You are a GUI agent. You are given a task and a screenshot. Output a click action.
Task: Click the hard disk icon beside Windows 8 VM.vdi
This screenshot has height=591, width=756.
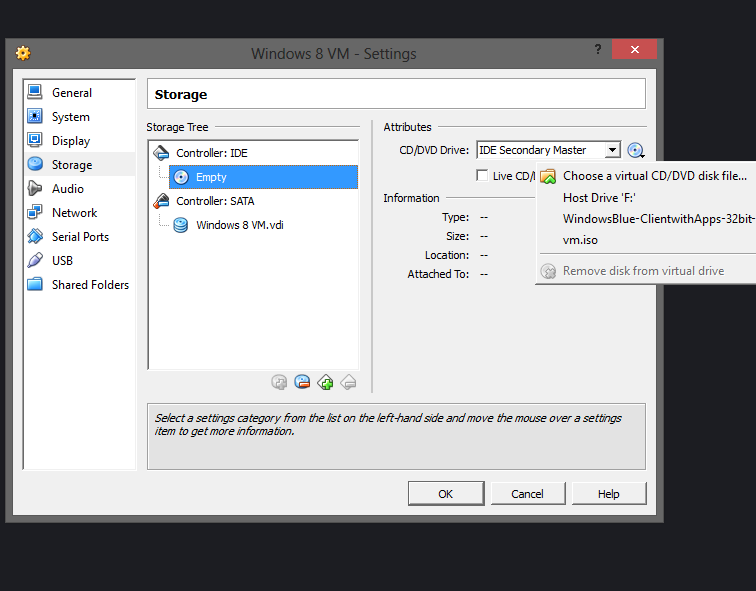point(181,225)
